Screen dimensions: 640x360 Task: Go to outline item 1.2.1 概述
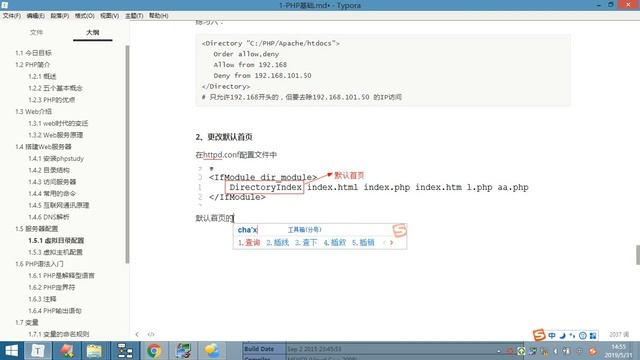coord(42,76)
